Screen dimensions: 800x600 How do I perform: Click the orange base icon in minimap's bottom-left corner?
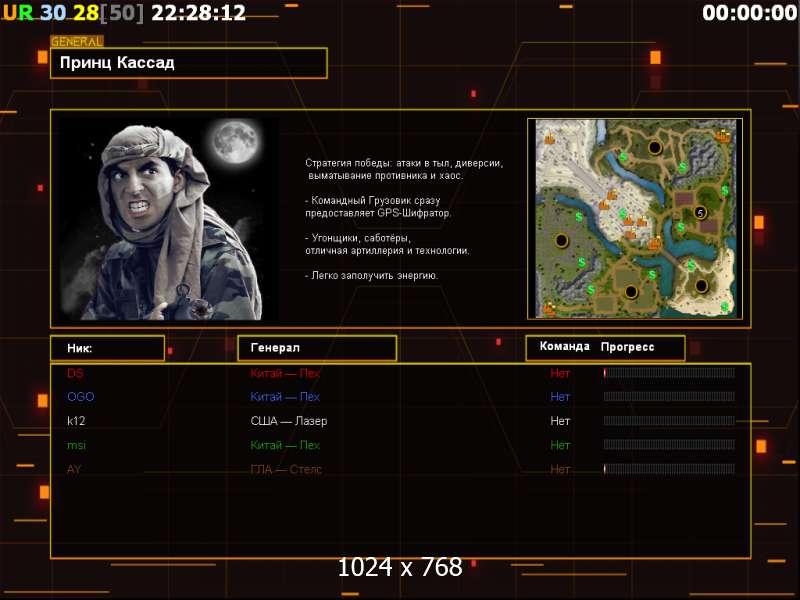tap(549, 309)
